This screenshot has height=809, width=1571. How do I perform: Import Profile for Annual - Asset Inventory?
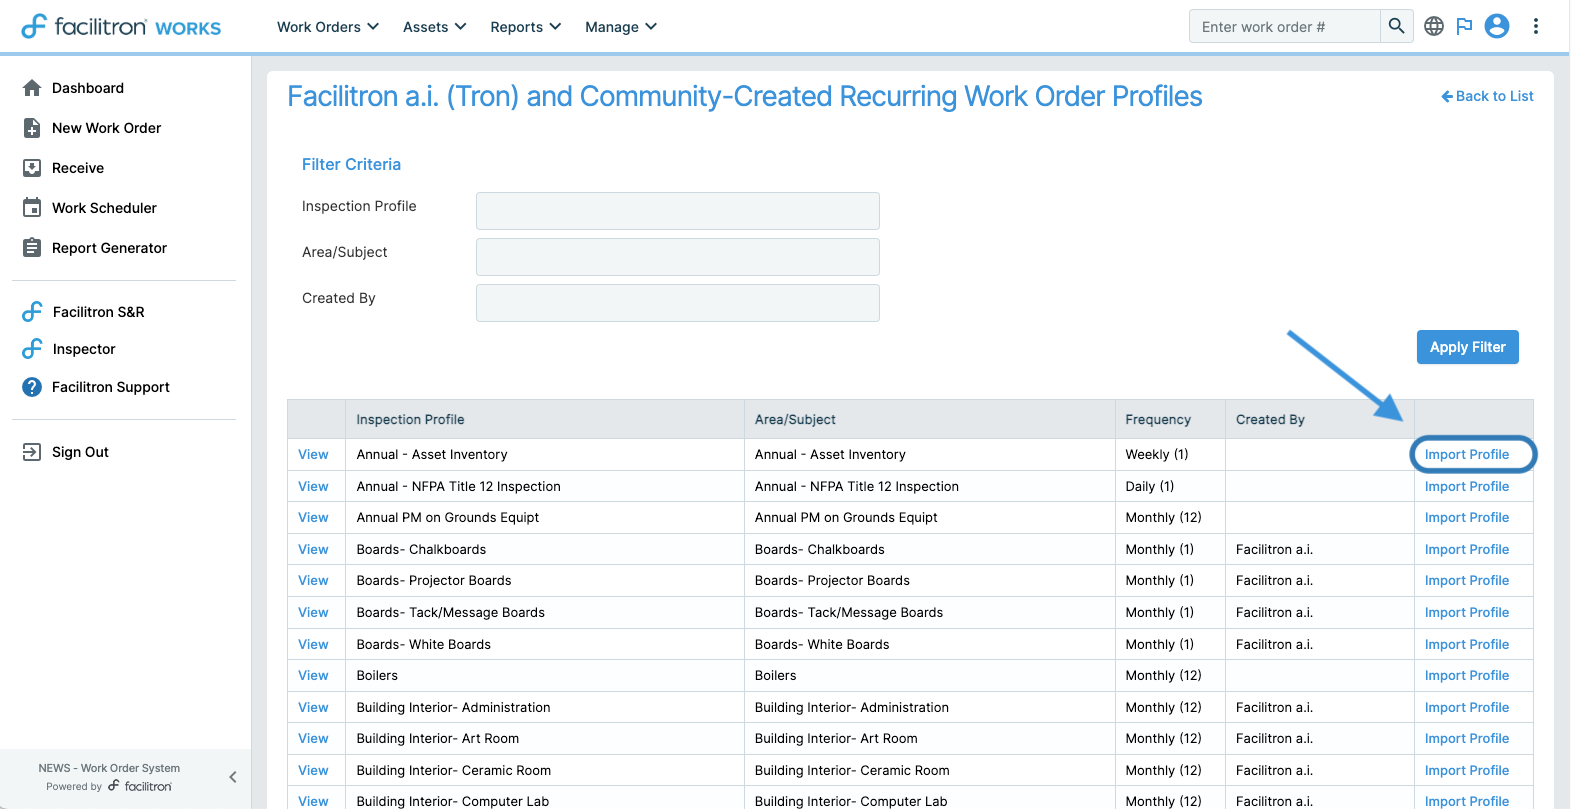tap(1467, 454)
